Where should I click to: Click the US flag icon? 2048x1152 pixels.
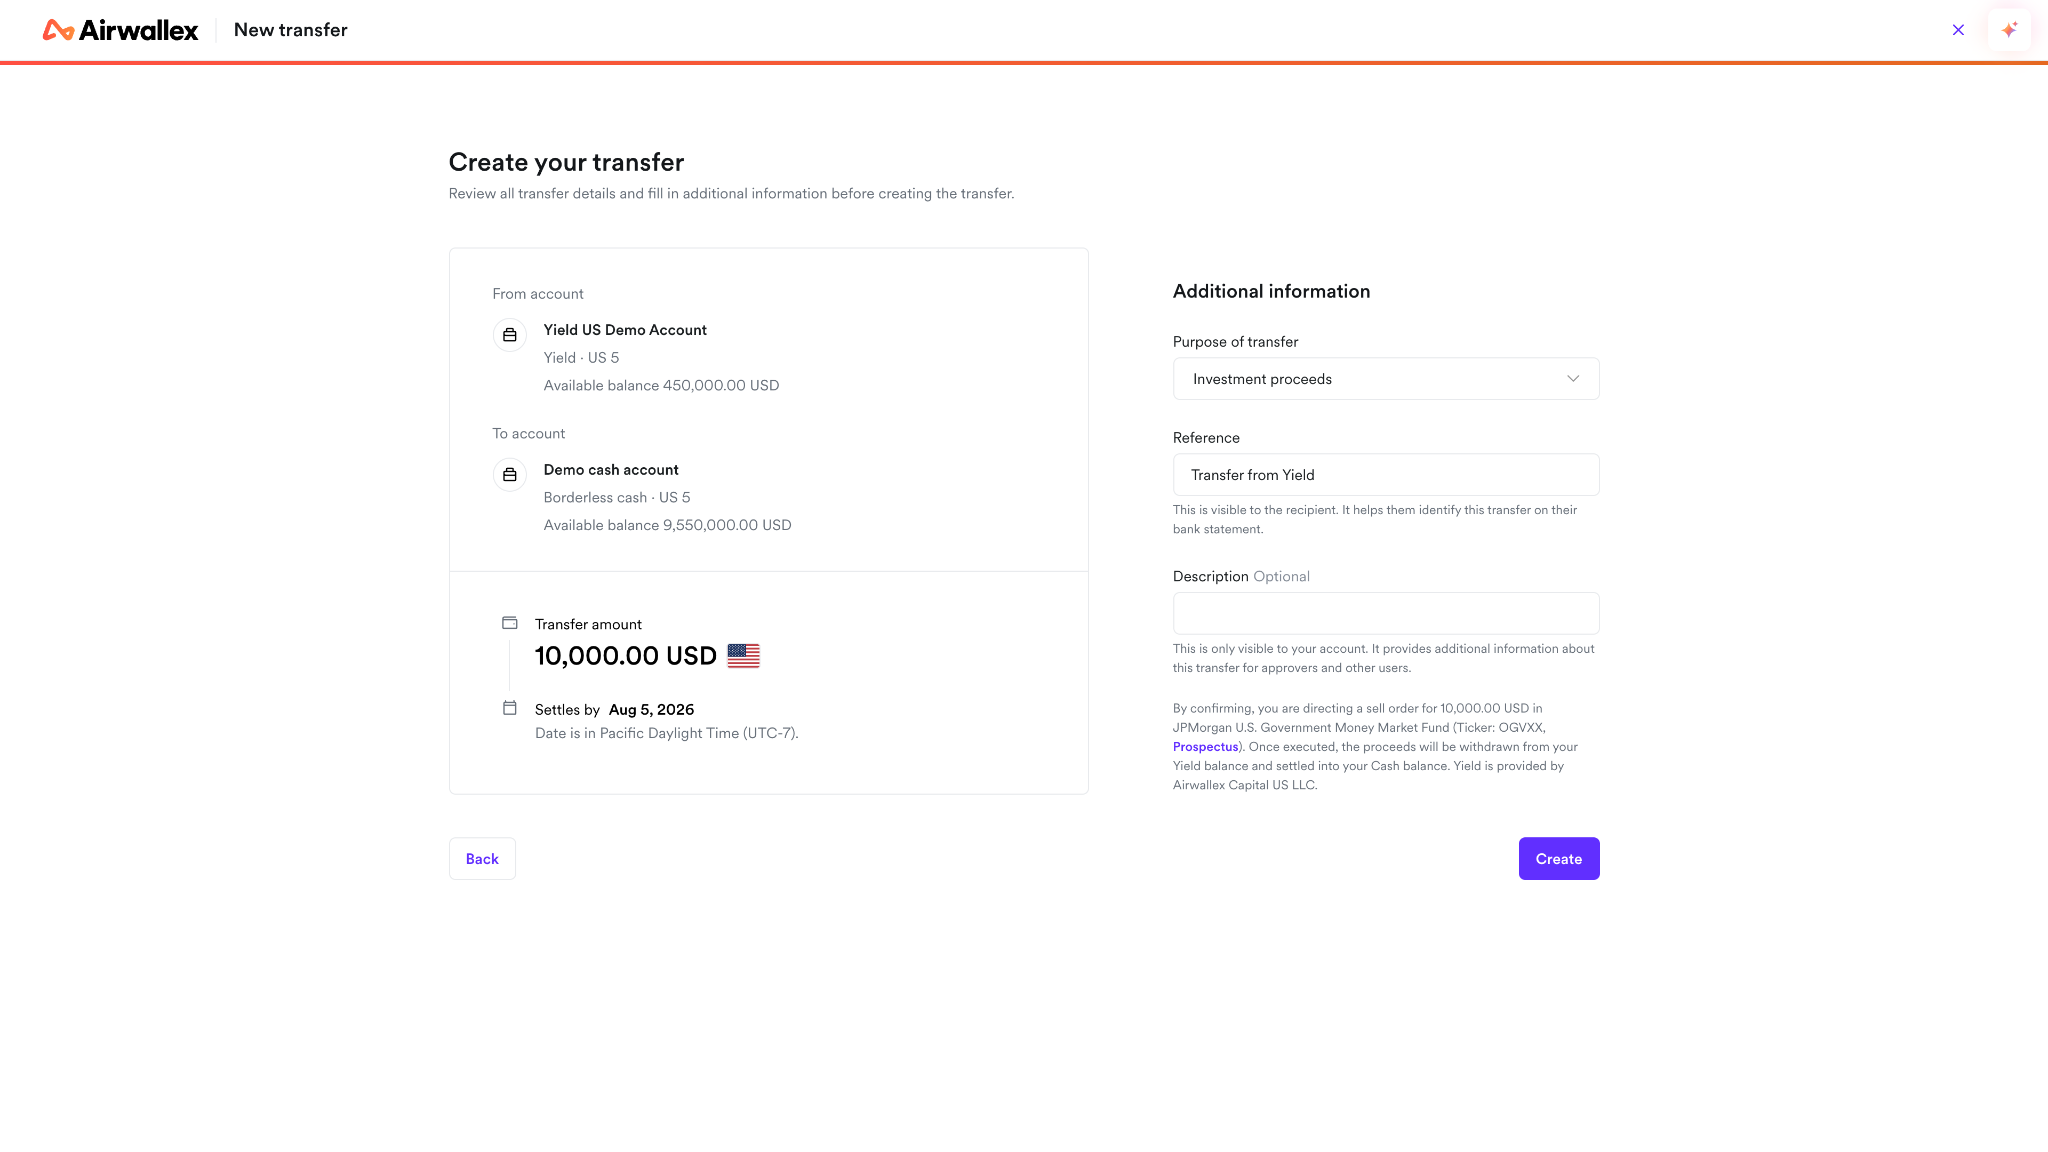743,656
